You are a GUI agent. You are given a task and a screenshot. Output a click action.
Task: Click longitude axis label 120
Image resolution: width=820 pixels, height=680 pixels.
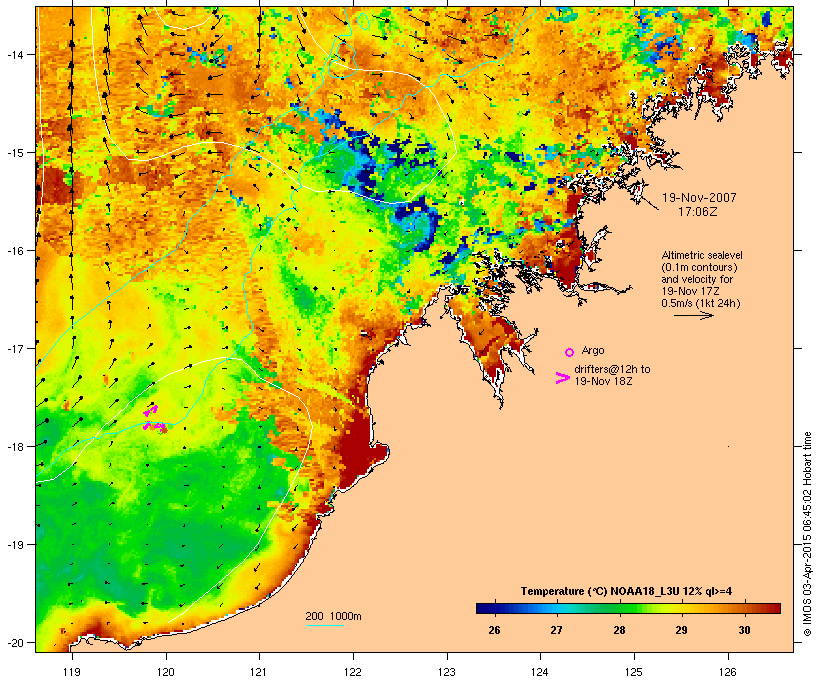[x=166, y=672]
